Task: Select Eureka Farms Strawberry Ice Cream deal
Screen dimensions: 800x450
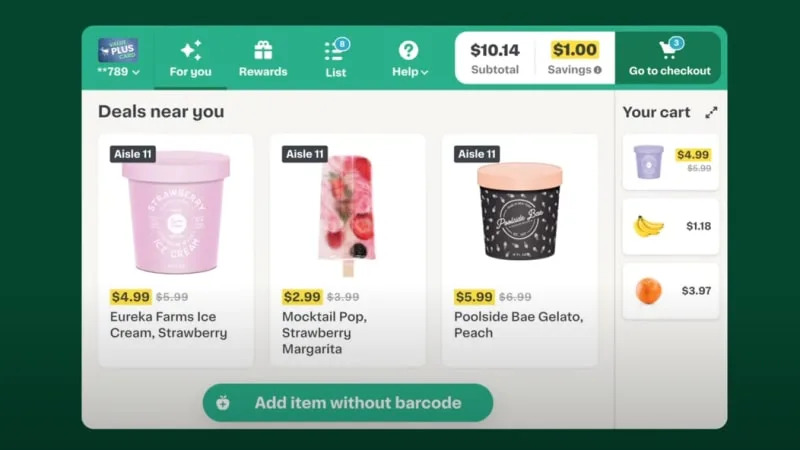Action: click(176, 251)
